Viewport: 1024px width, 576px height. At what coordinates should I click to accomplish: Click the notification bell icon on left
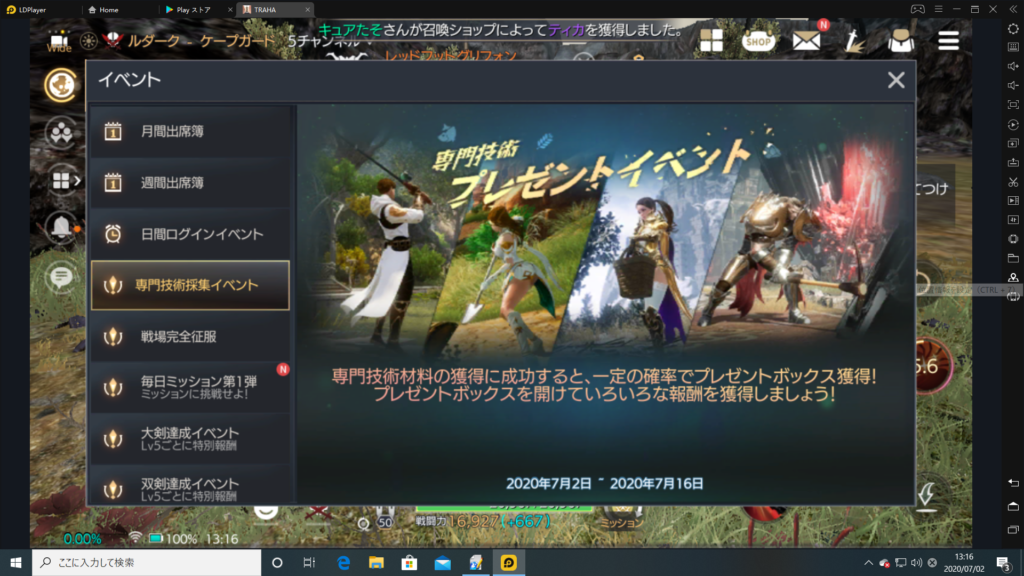[x=62, y=227]
